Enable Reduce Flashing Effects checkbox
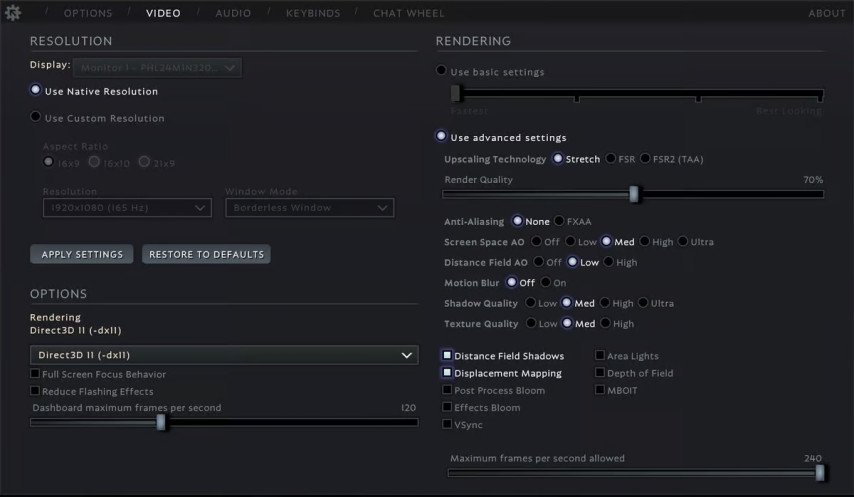Image resolution: width=854 pixels, height=497 pixels. point(35,391)
